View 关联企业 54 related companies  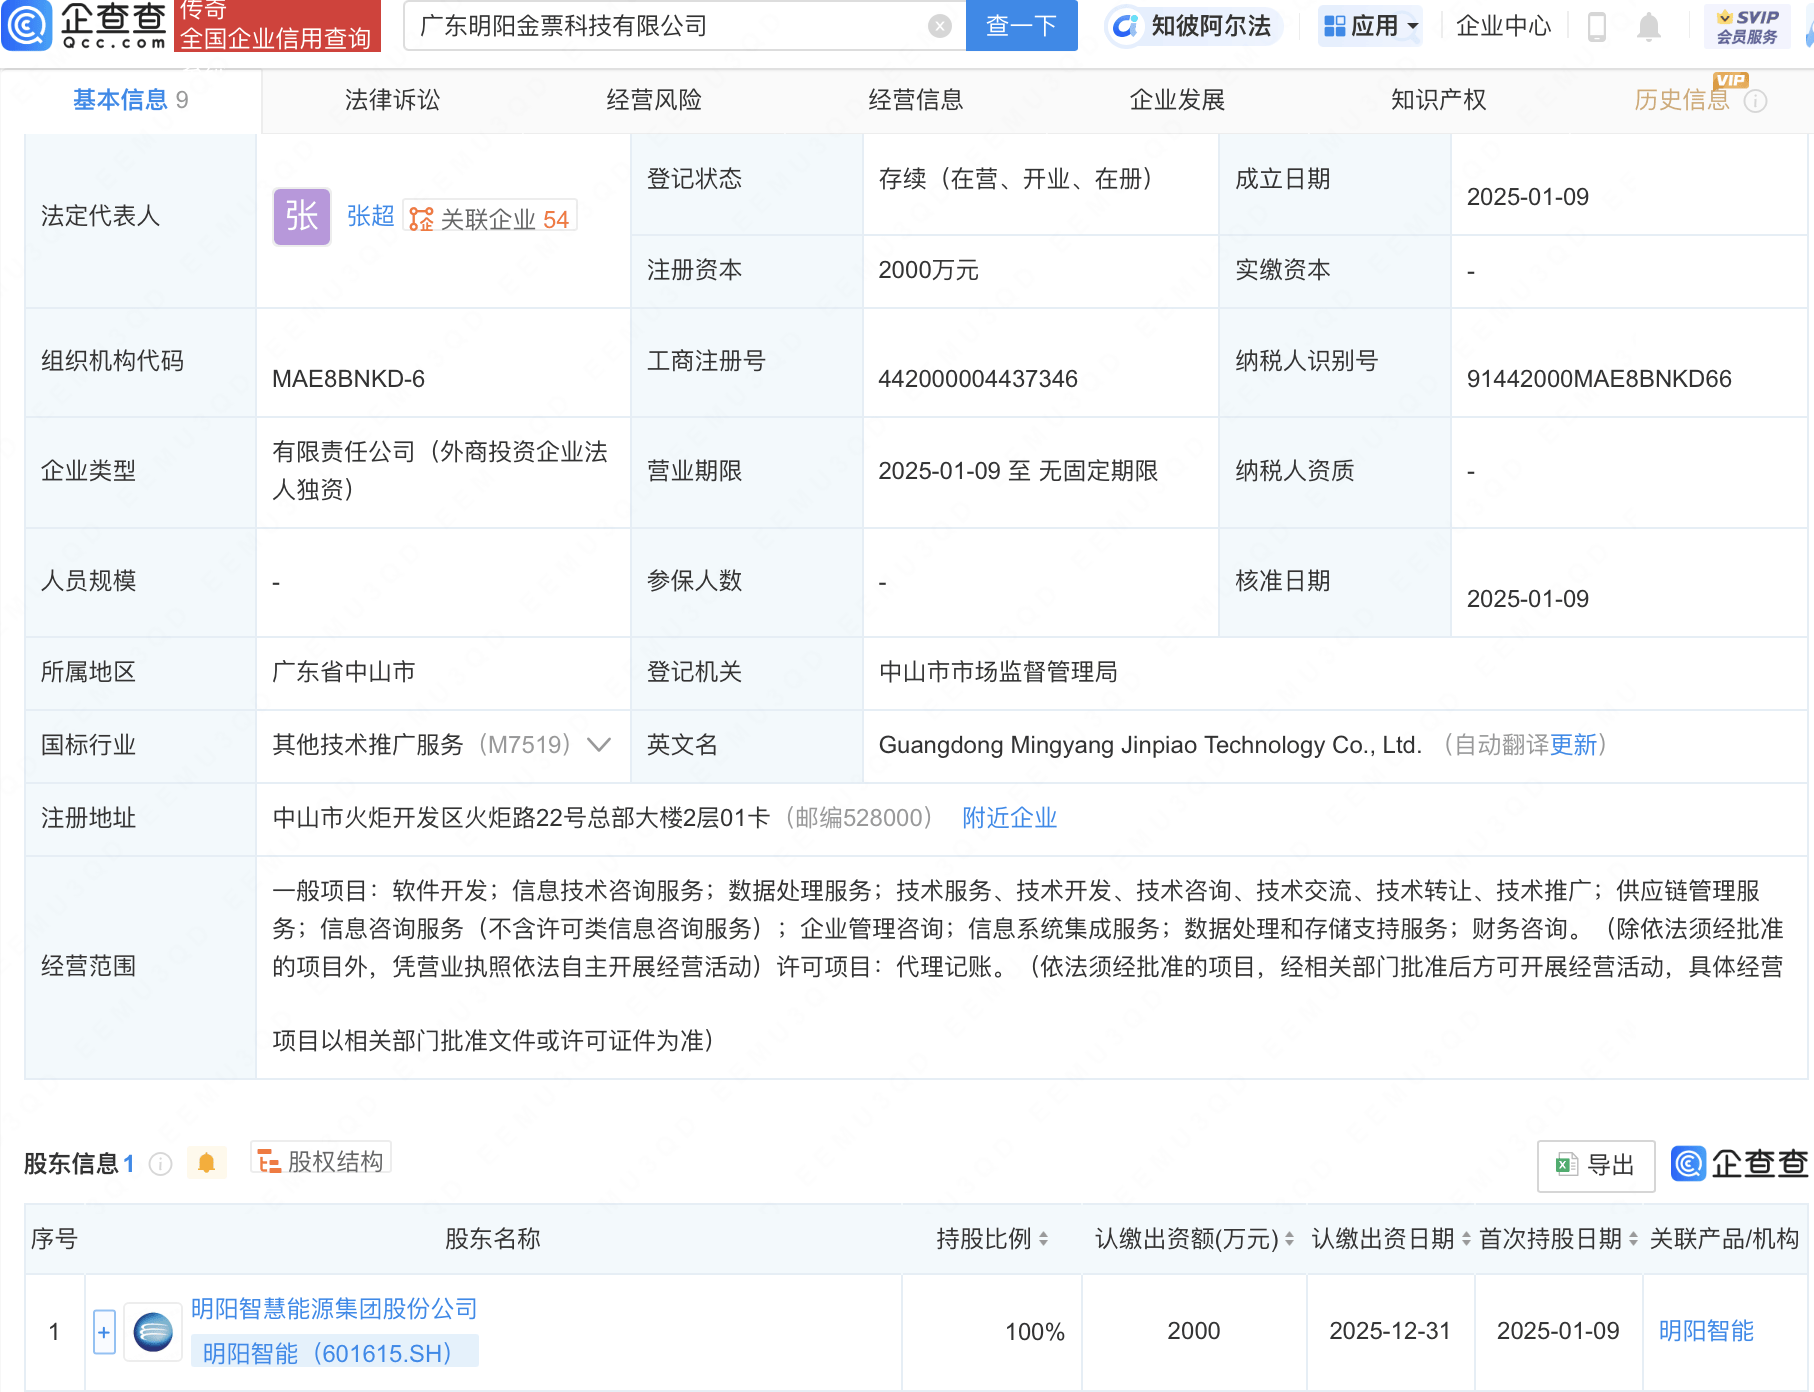[490, 218]
